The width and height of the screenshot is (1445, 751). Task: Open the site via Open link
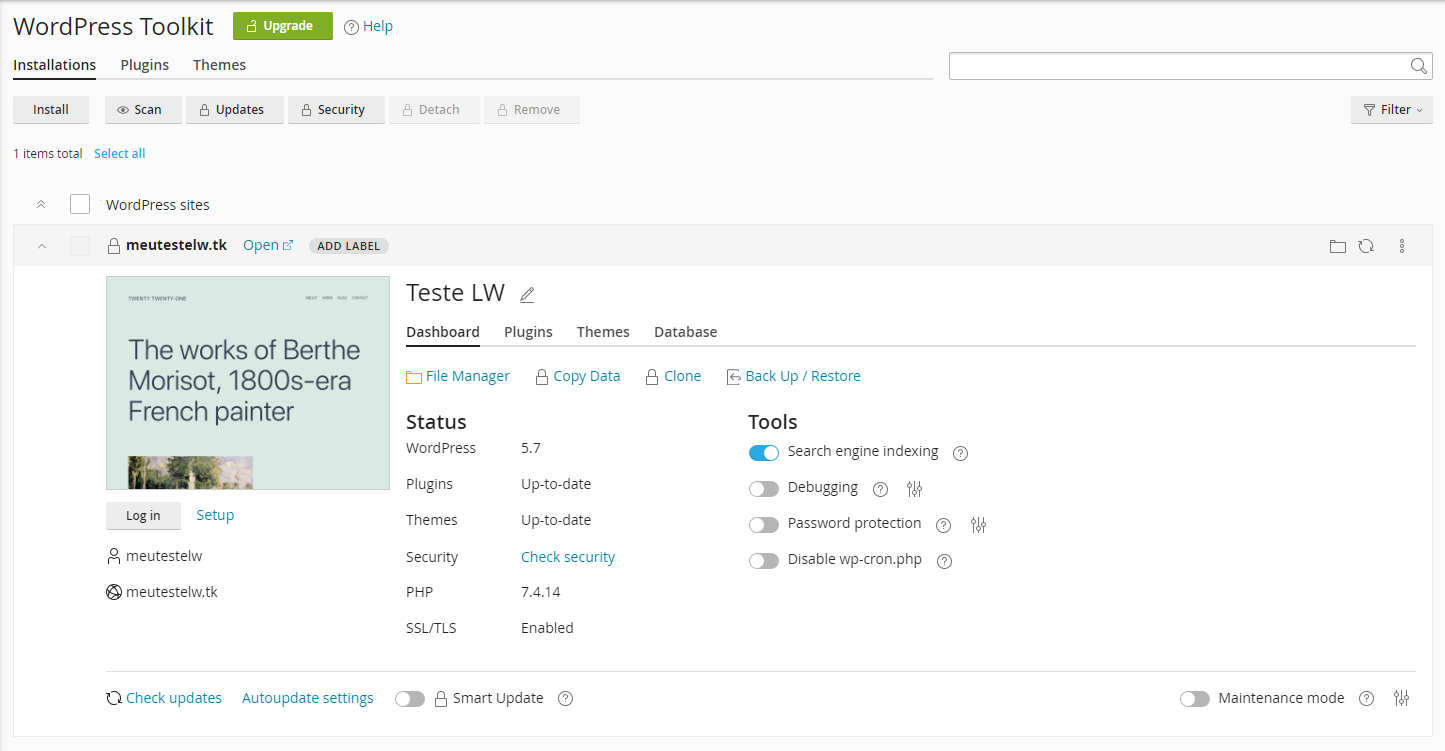[x=269, y=246]
